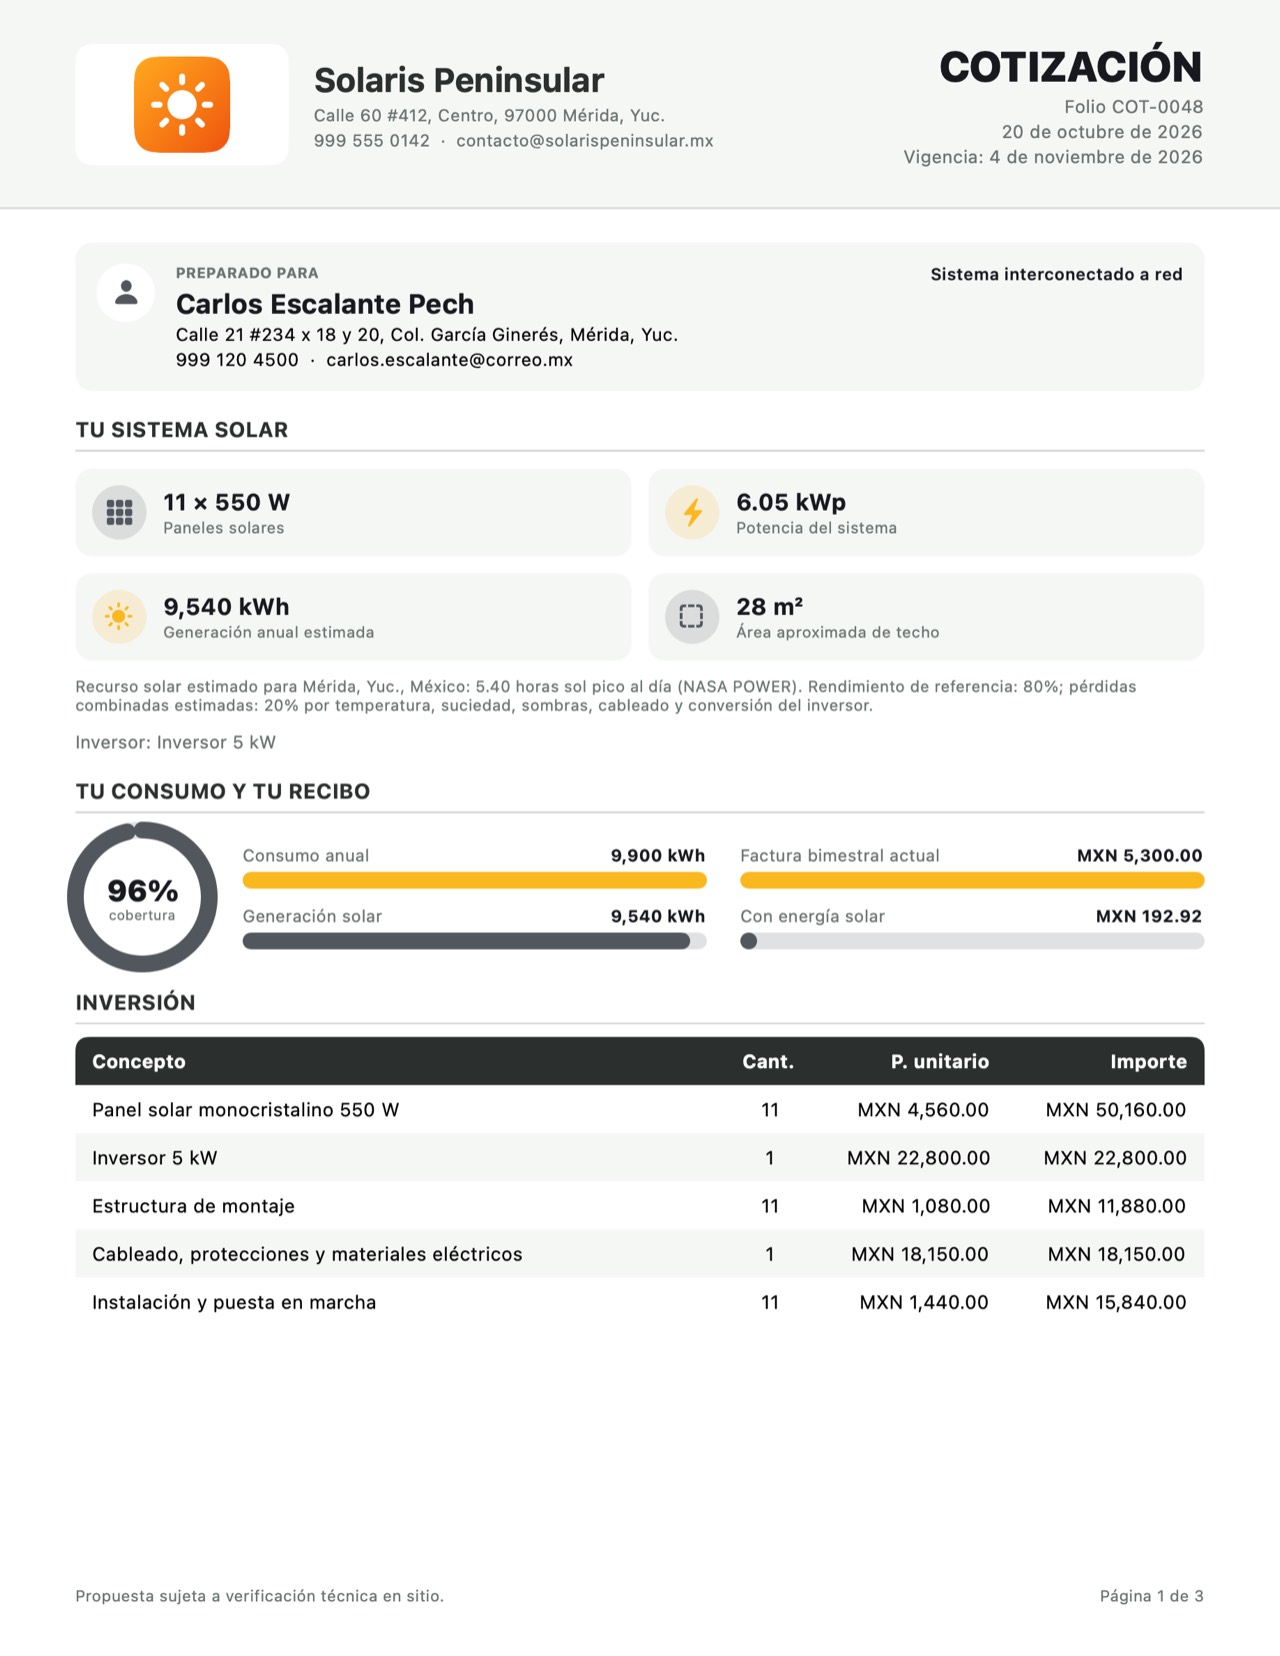Click the Instalación y puesta en marcha row
The height and width of the screenshot is (1656, 1280).
point(640,1302)
